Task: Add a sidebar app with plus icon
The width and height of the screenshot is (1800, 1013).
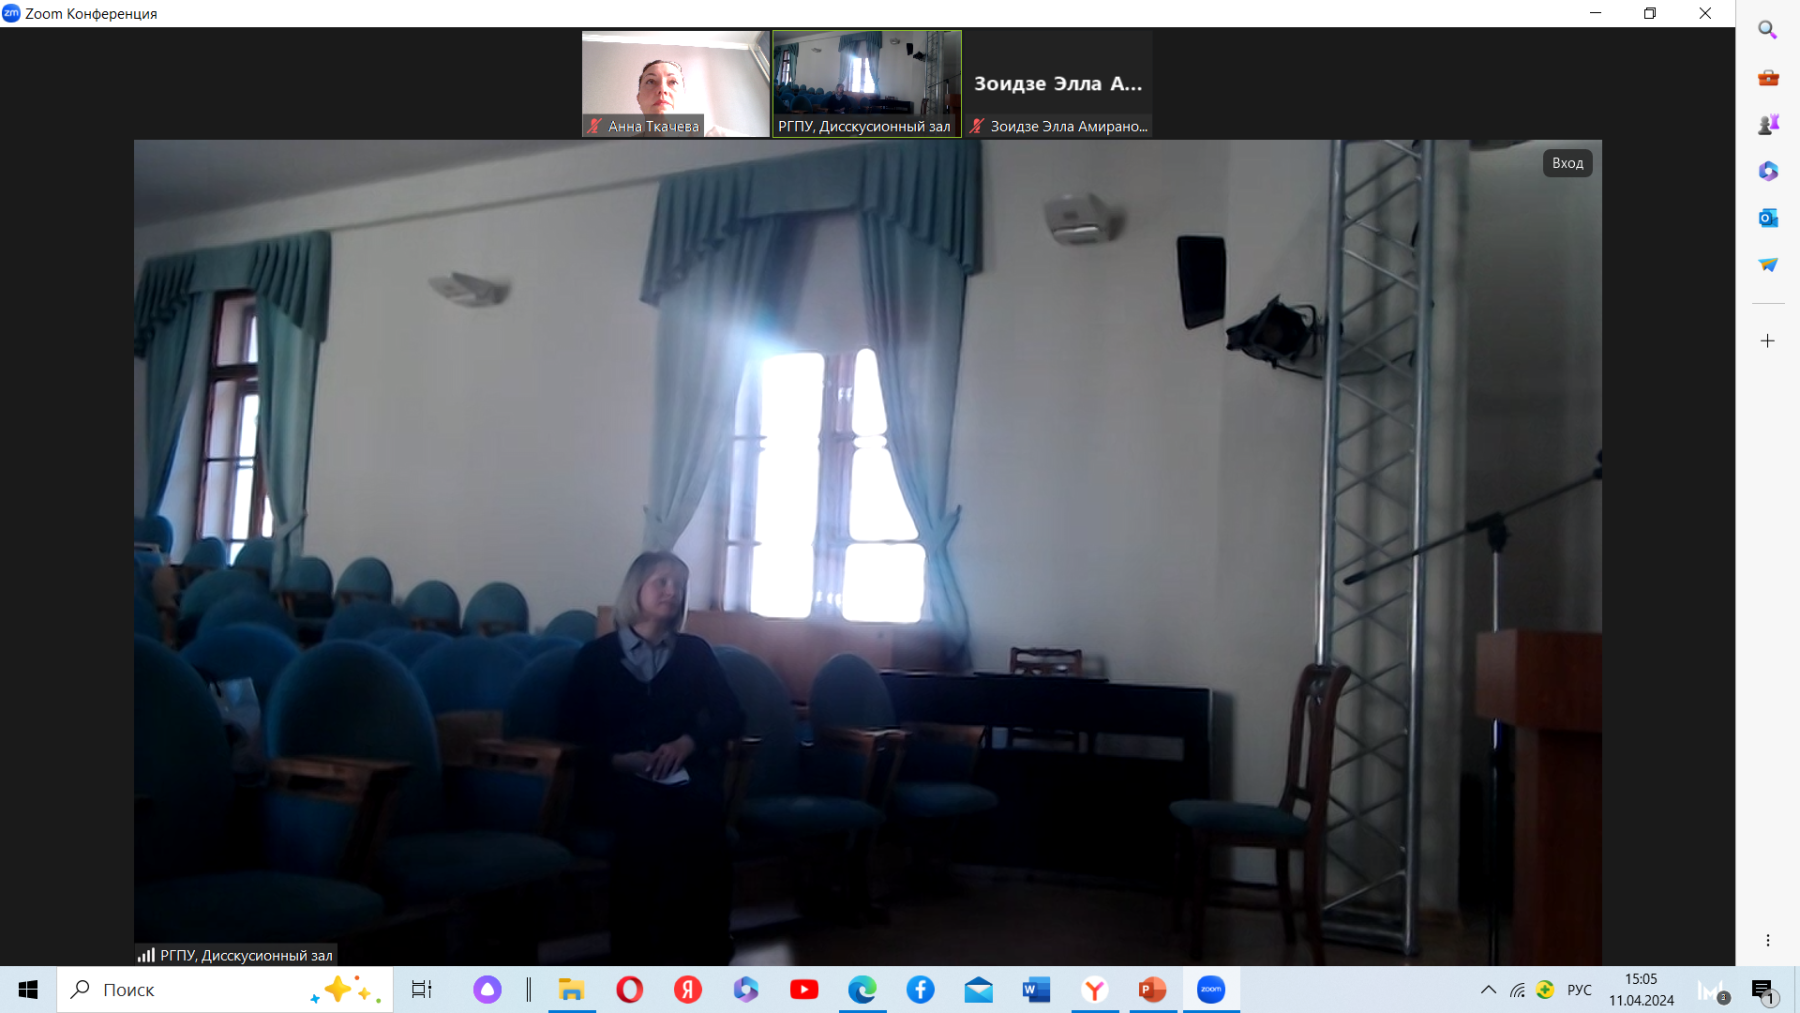Action: click(x=1768, y=341)
